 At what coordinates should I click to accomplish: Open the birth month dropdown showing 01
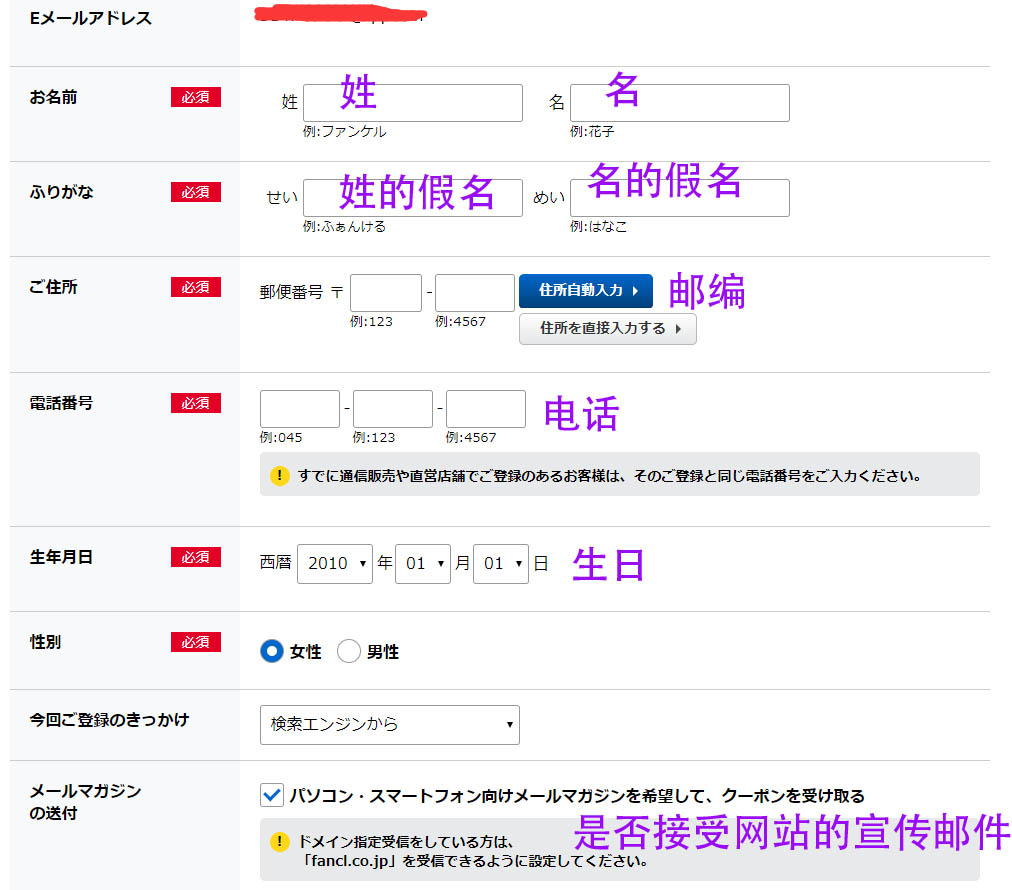tap(423, 563)
